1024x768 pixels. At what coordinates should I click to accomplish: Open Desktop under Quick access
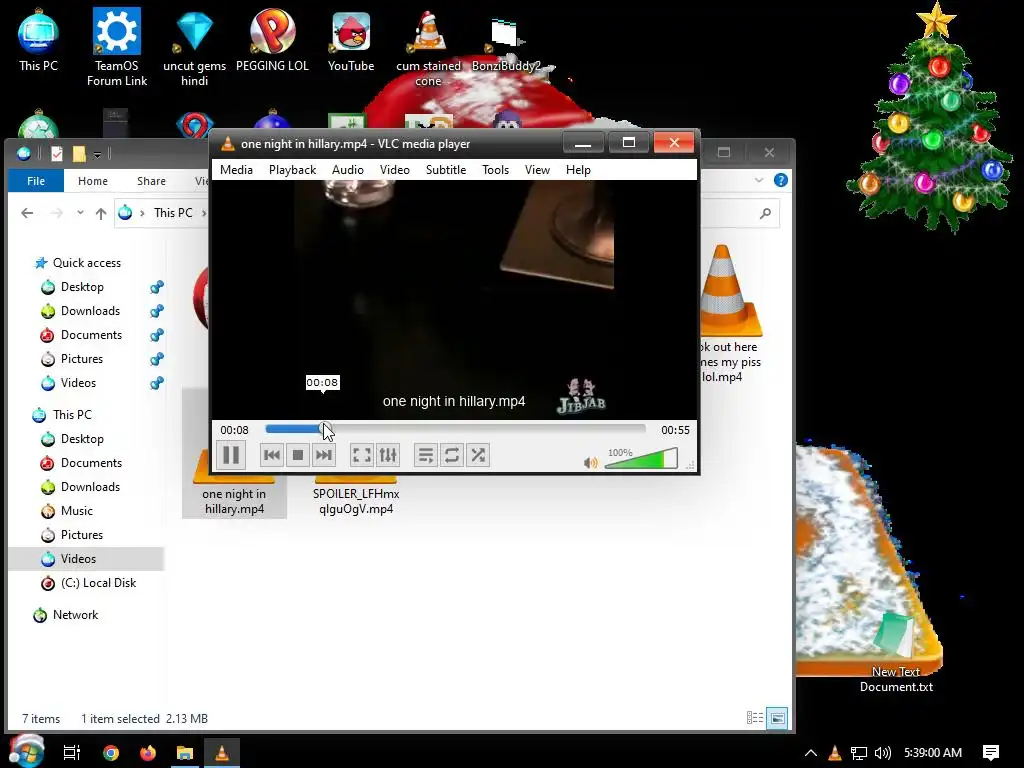pos(82,287)
